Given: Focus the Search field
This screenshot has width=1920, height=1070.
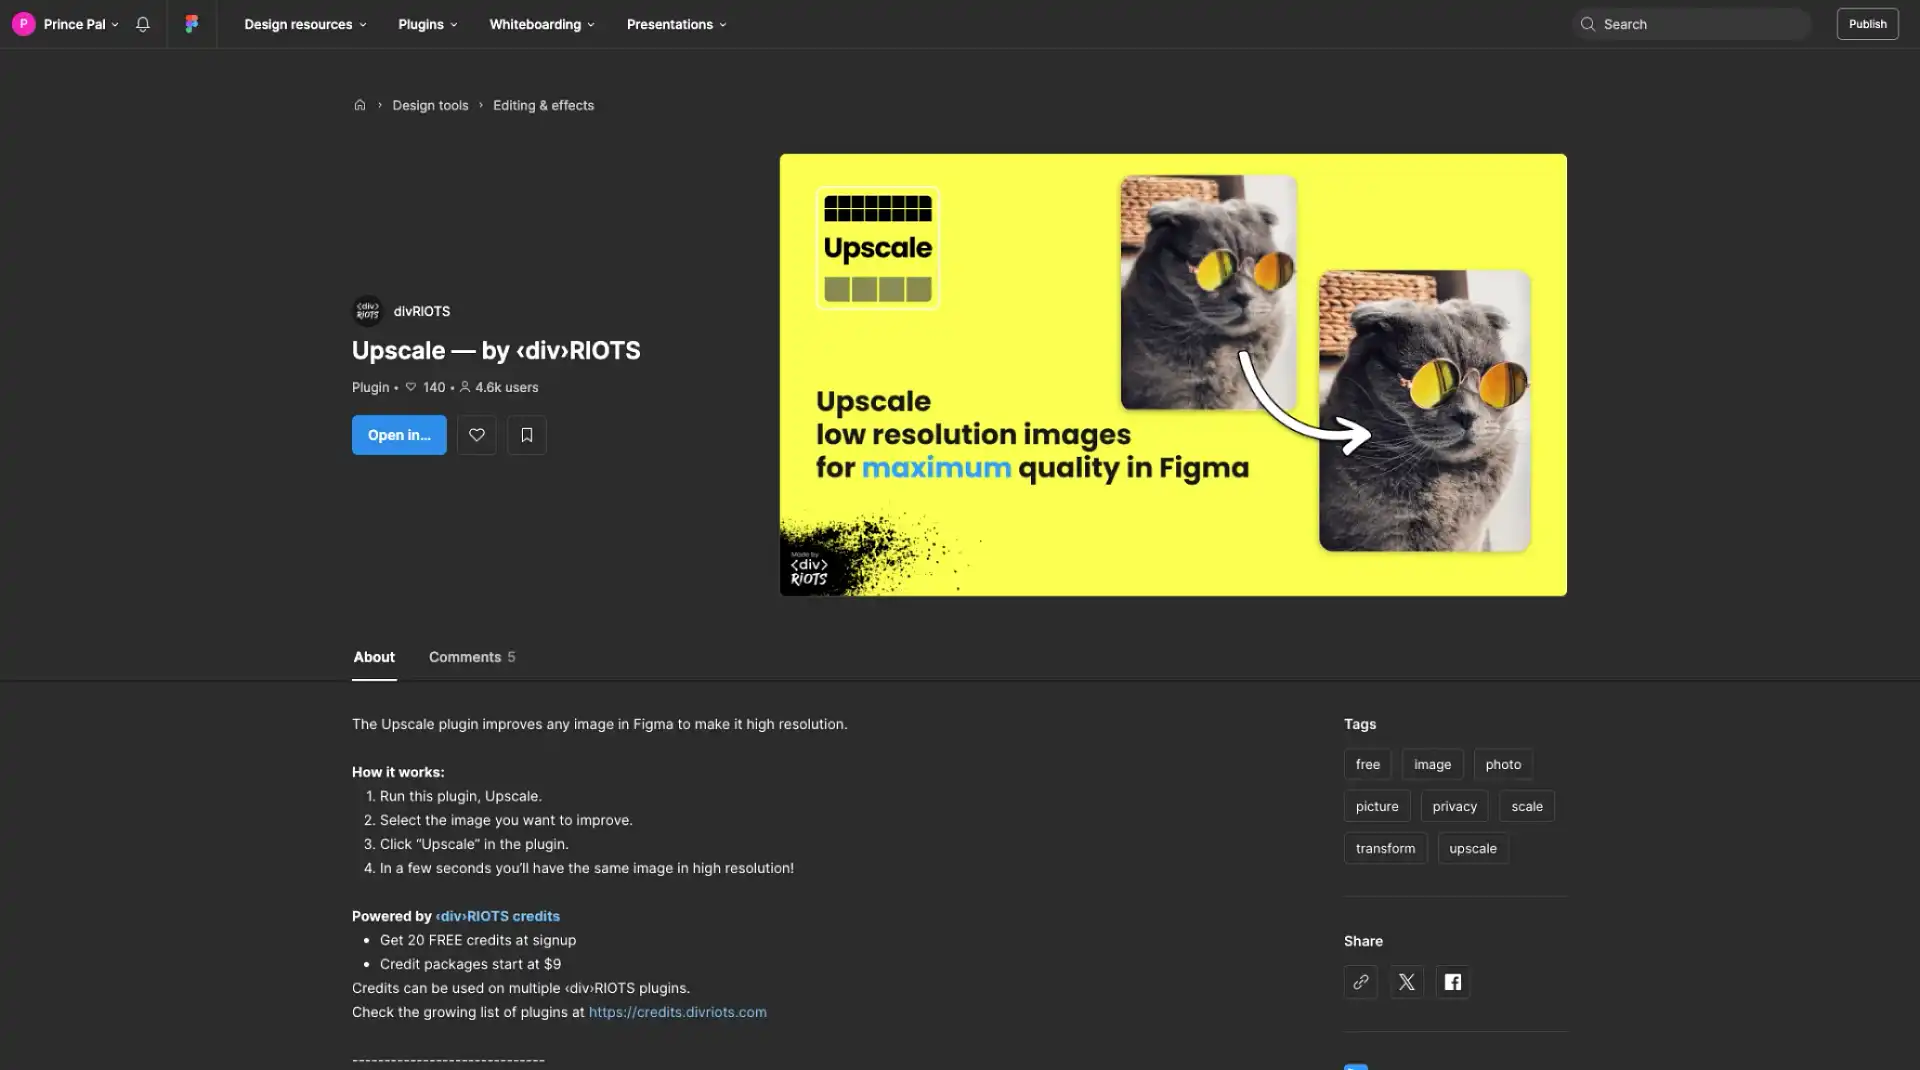Looking at the screenshot, I should 1692,24.
